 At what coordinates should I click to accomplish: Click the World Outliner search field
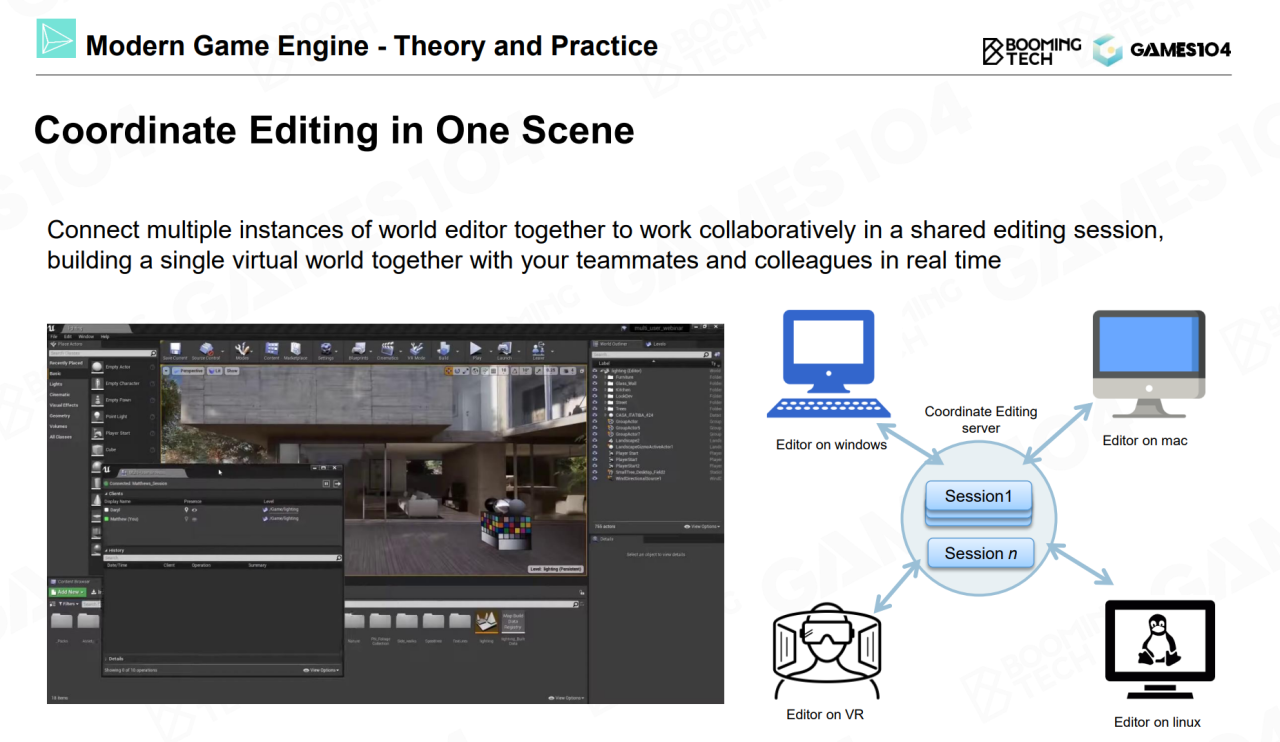click(650, 353)
